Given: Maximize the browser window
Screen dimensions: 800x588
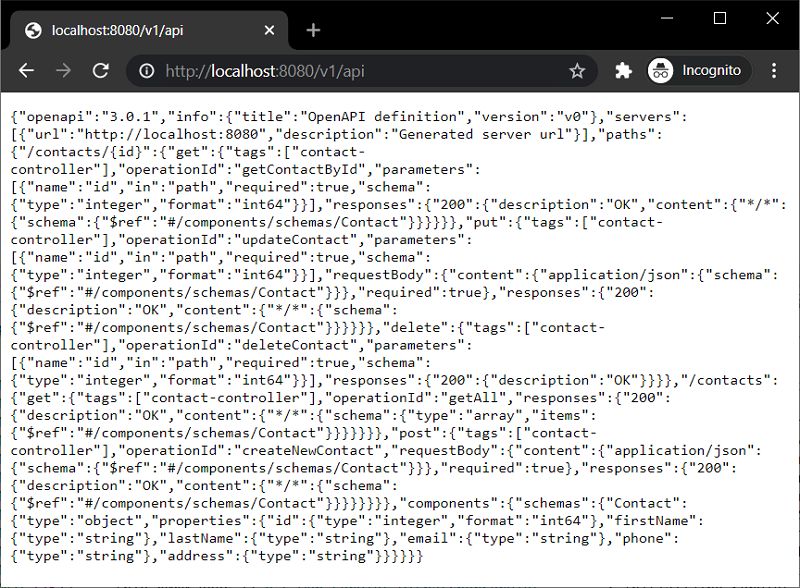Looking at the screenshot, I should pos(719,18).
